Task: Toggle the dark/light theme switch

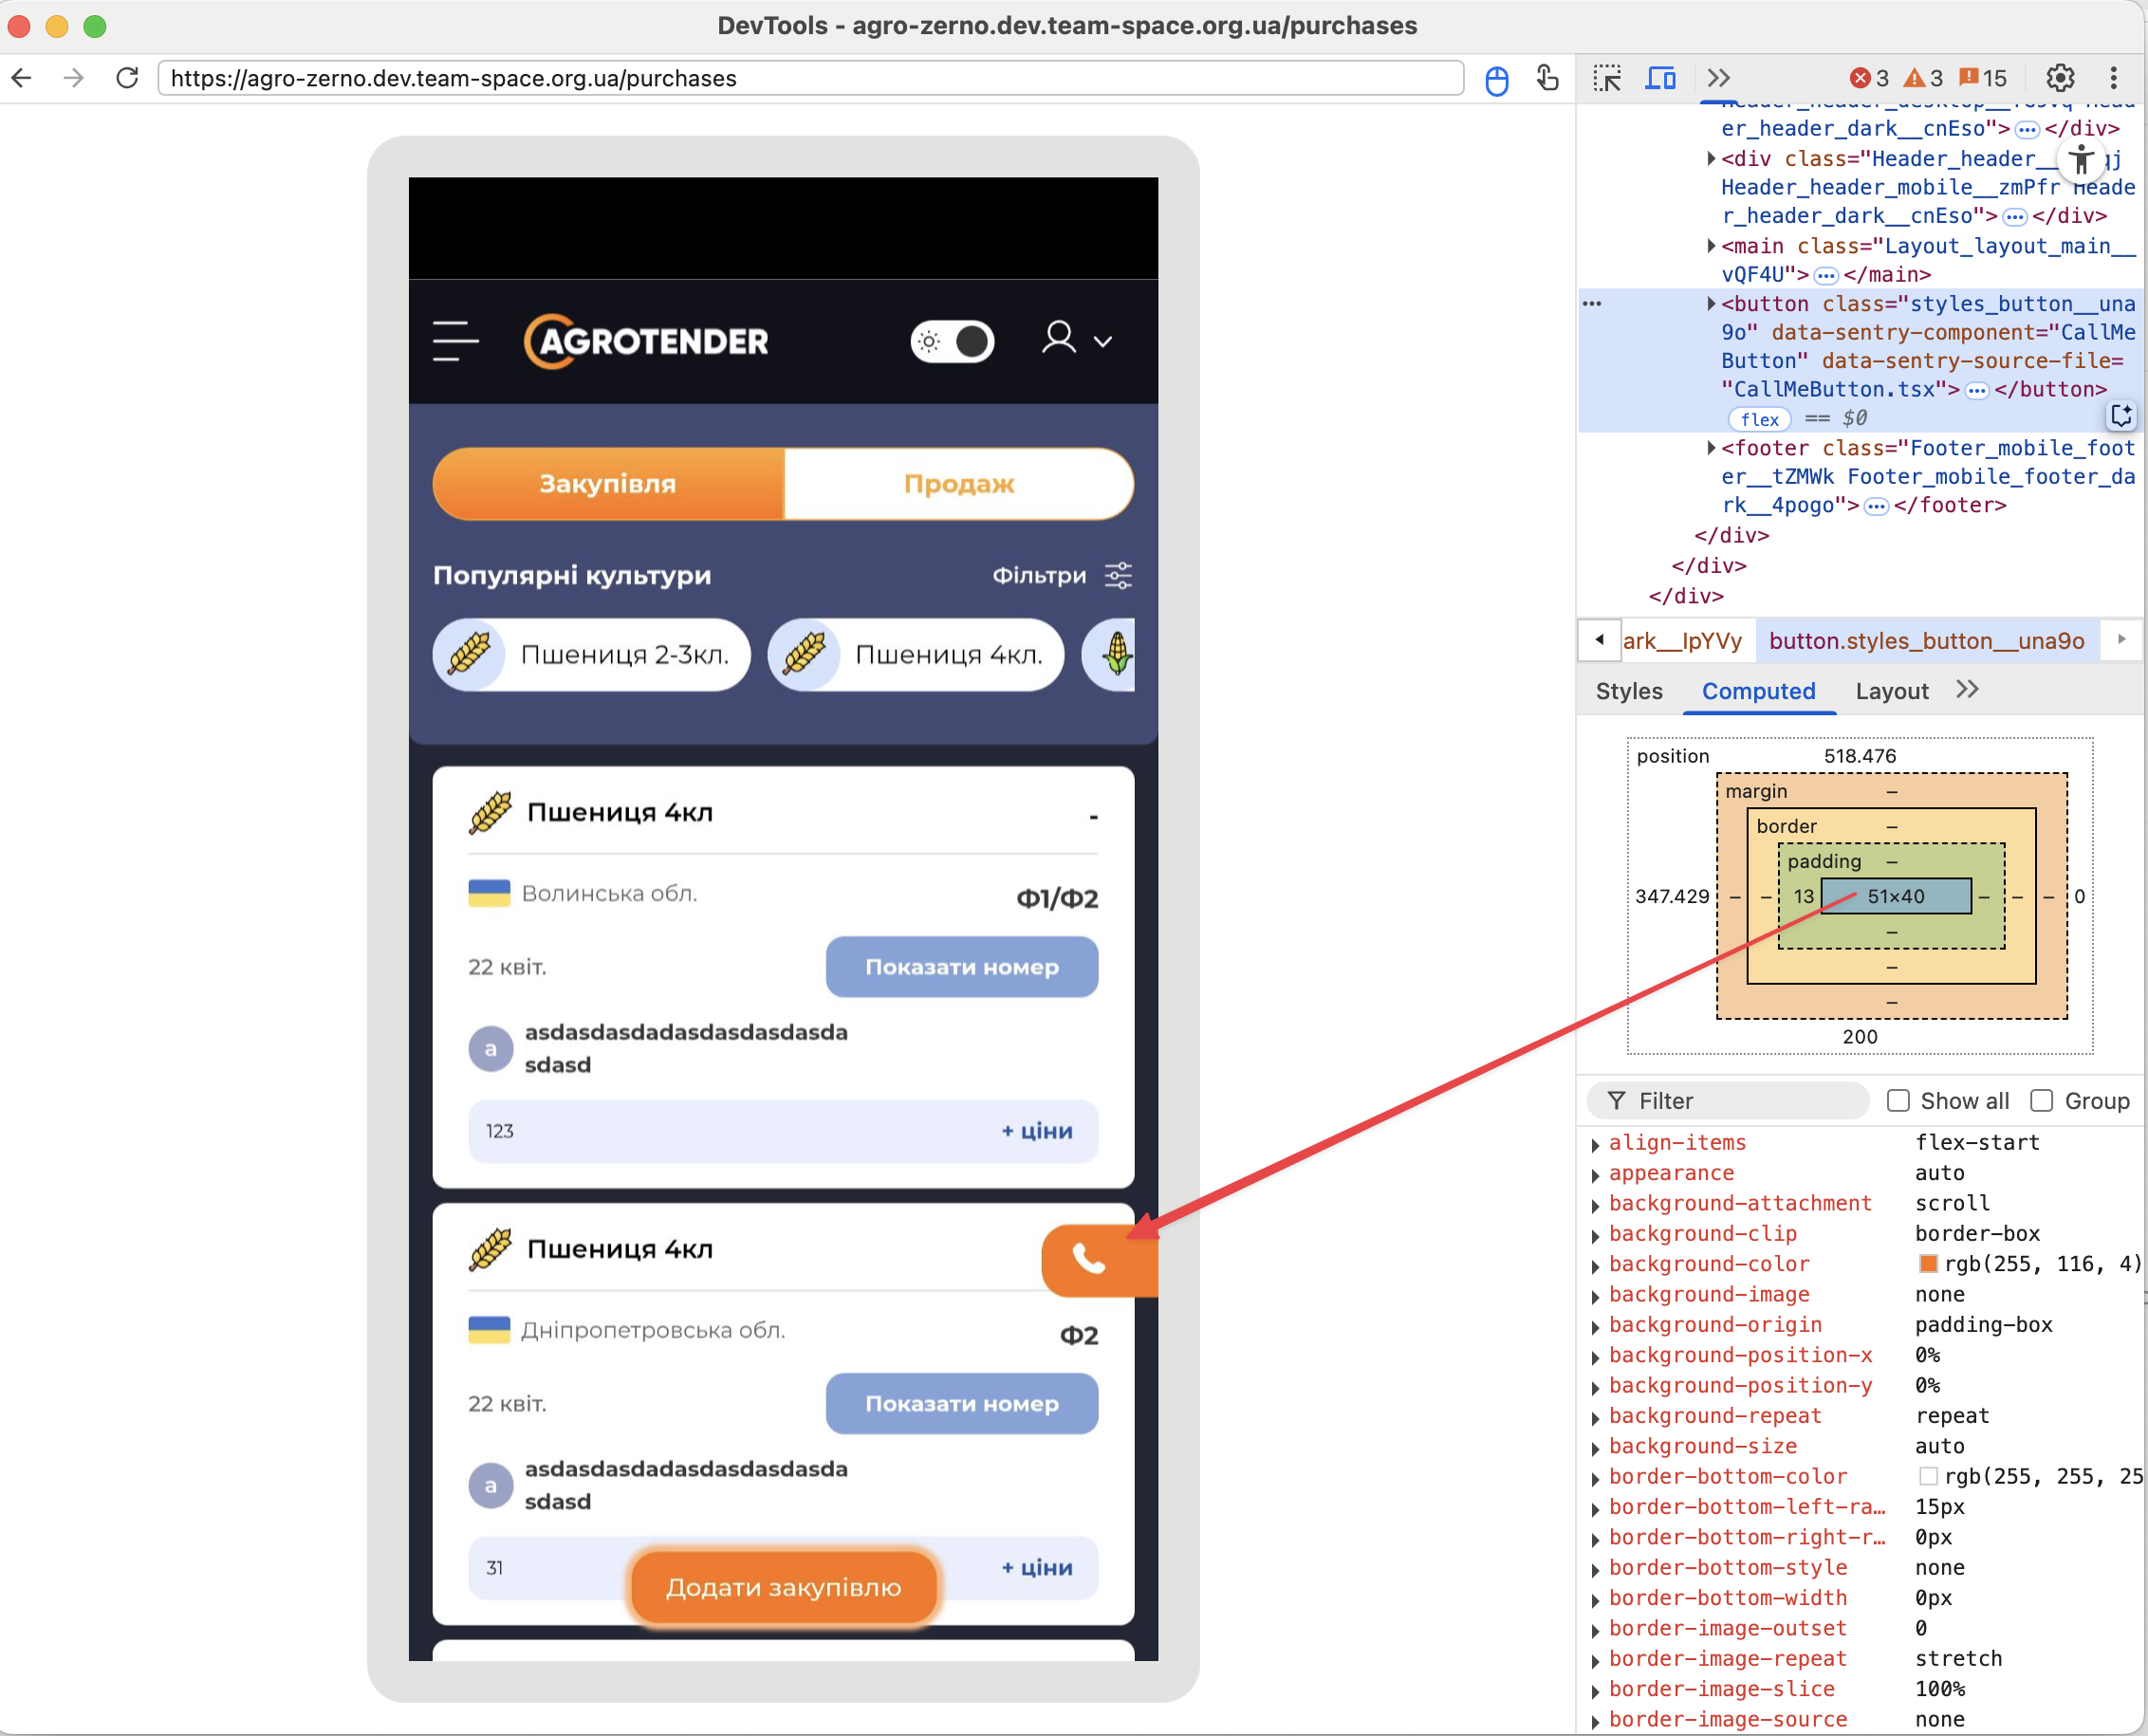Action: point(952,341)
